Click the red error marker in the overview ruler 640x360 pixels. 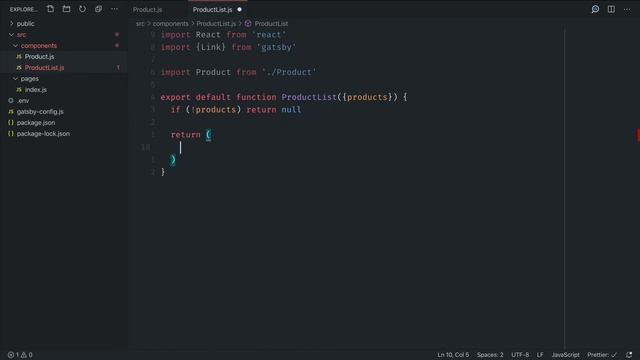click(638, 135)
